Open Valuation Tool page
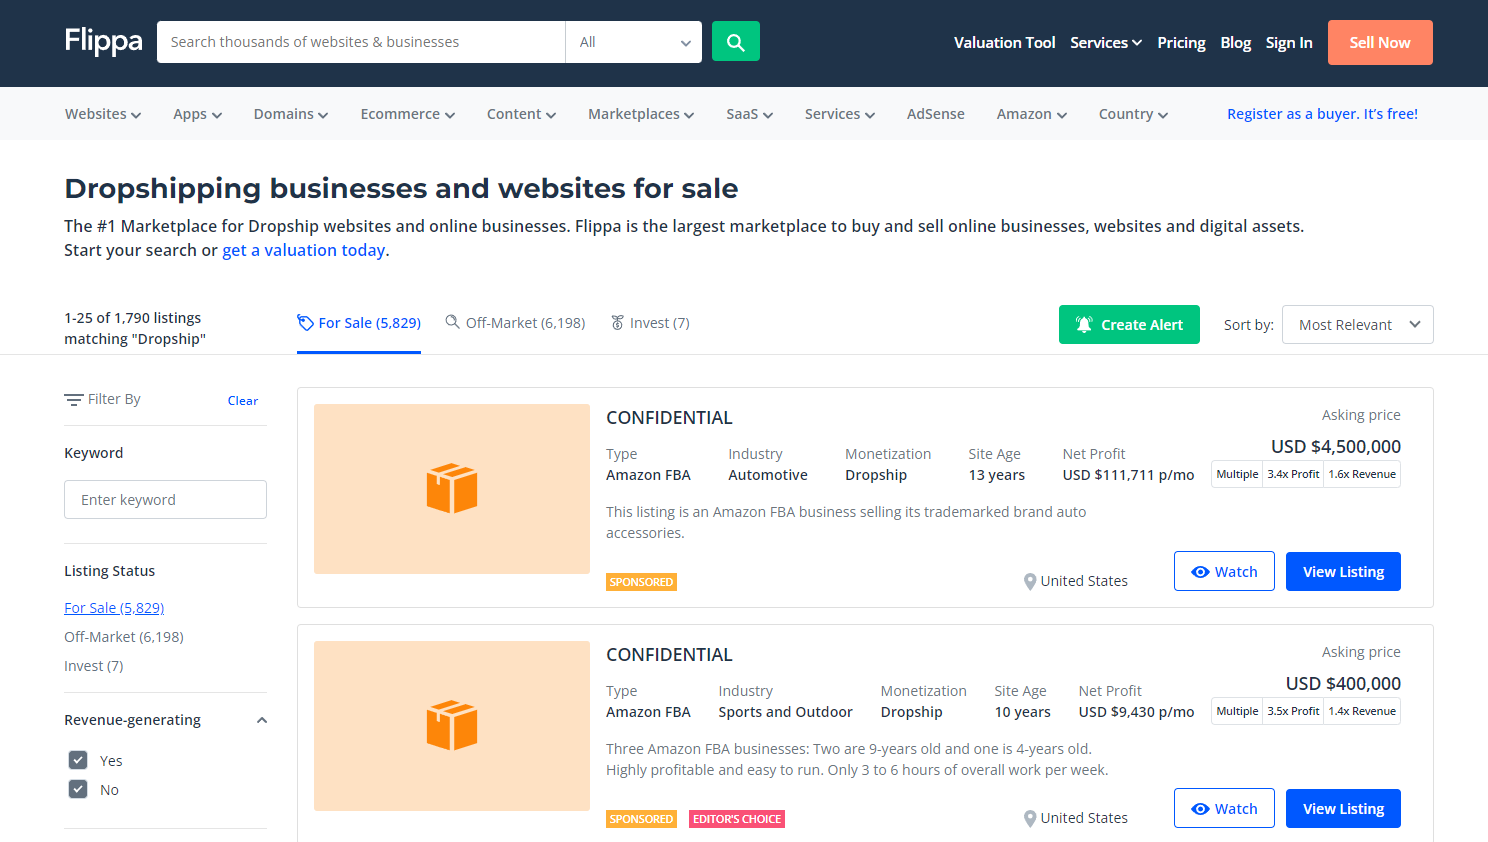 coord(1005,42)
